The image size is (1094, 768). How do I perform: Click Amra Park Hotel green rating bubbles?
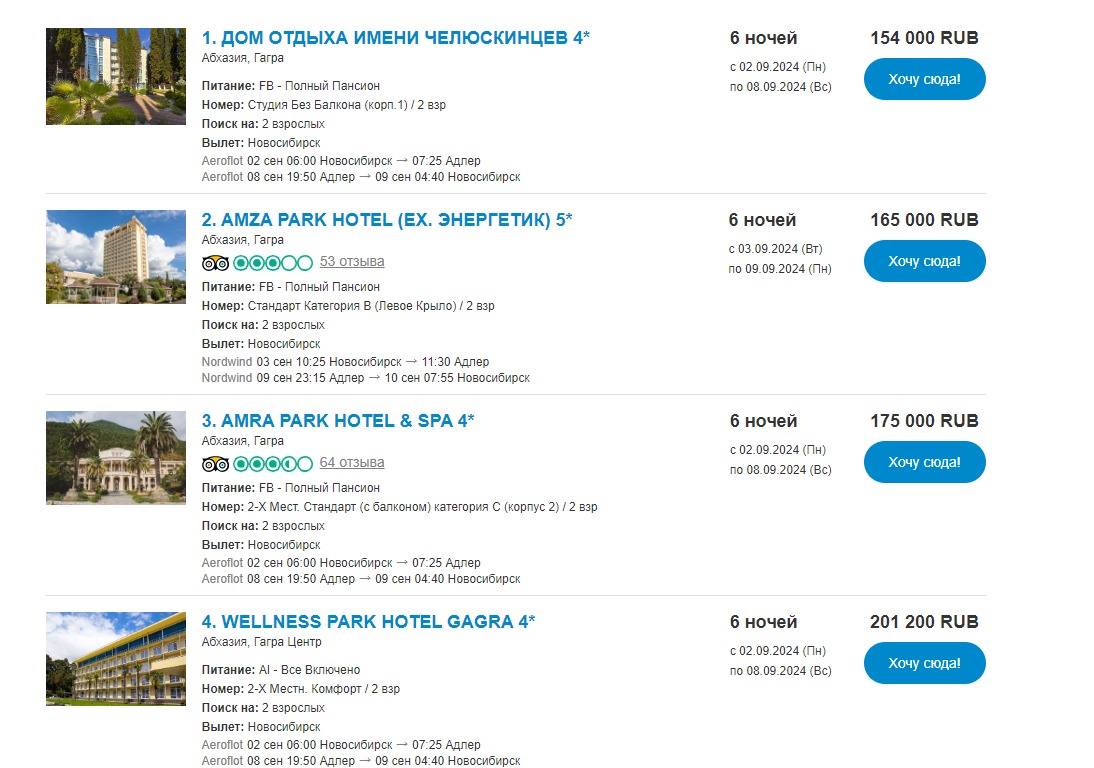[273, 464]
